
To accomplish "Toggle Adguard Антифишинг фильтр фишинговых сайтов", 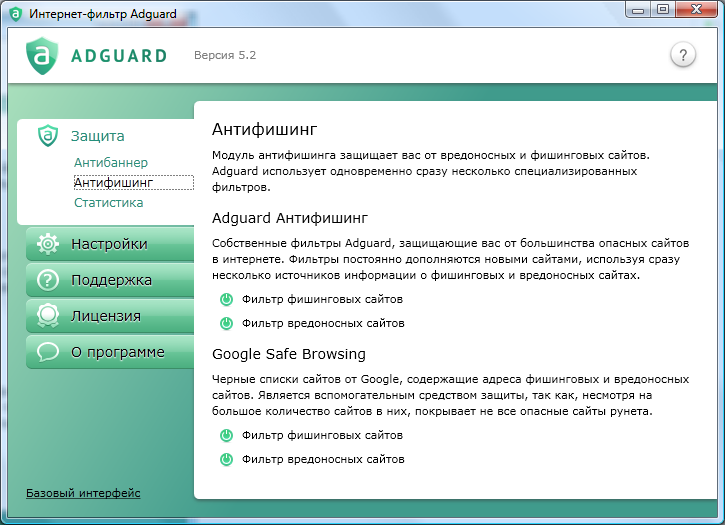I will pos(226,299).
